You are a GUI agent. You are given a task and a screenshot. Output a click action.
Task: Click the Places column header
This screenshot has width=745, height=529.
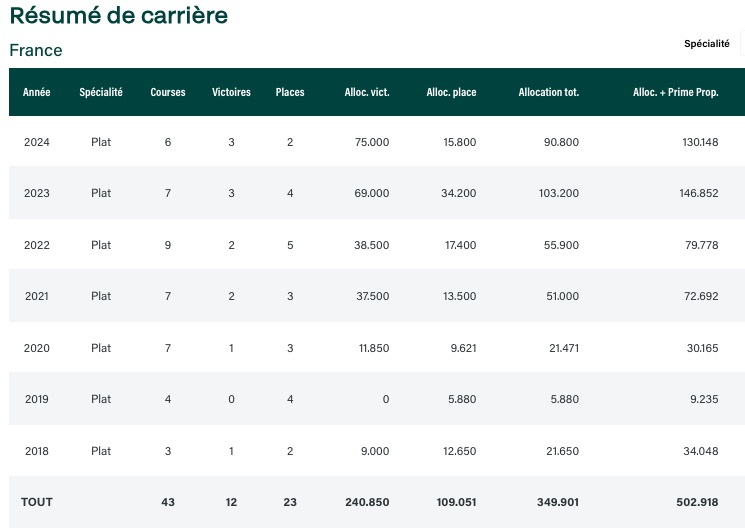click(290, 92)
